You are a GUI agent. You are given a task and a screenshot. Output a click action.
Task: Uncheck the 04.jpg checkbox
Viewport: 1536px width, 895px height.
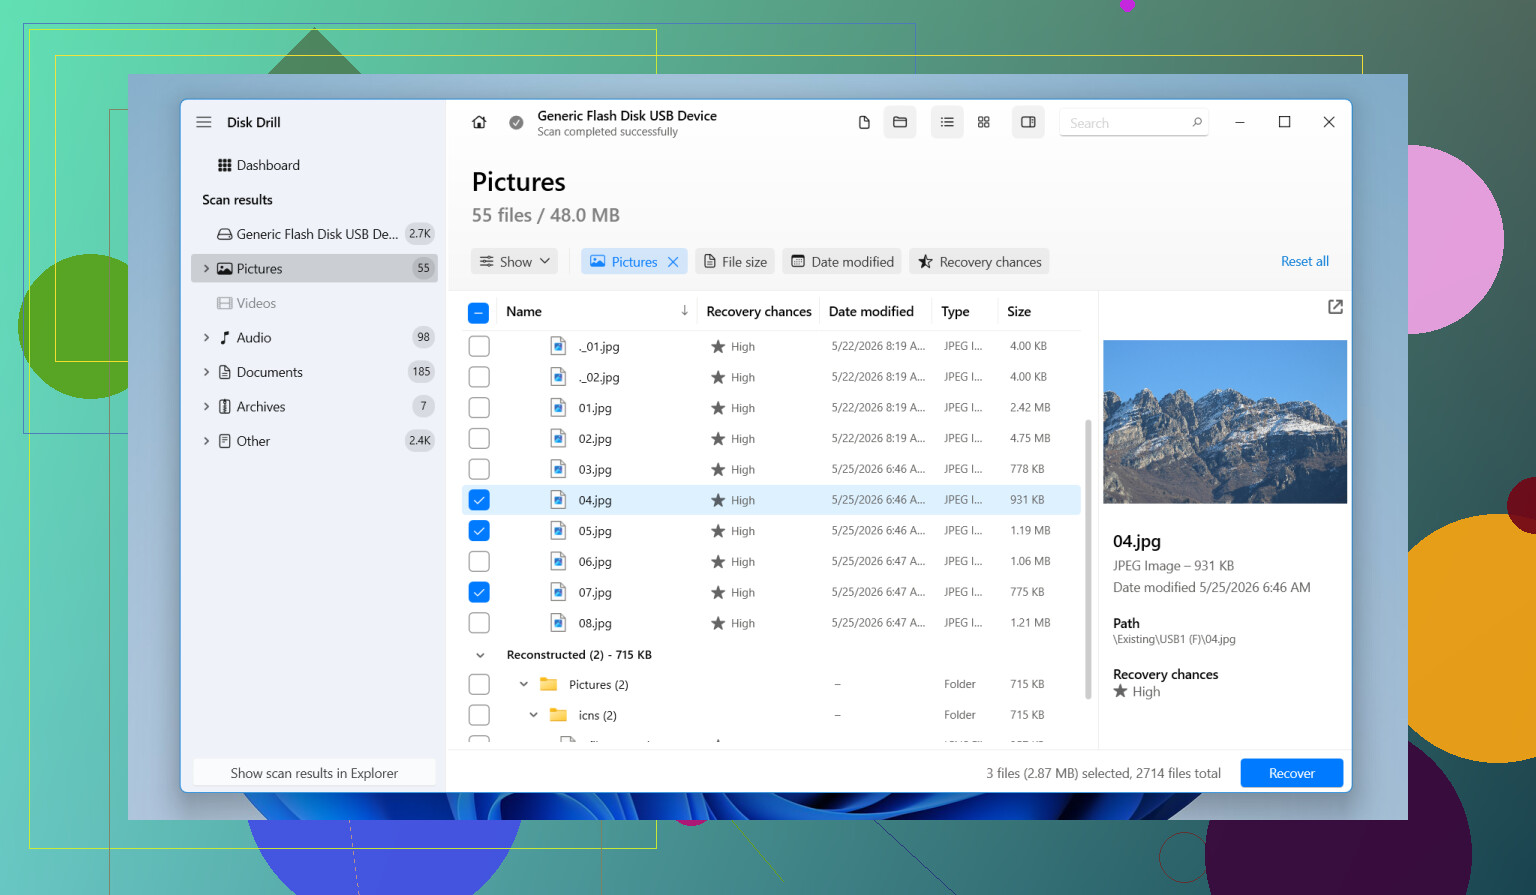[479, 500]
